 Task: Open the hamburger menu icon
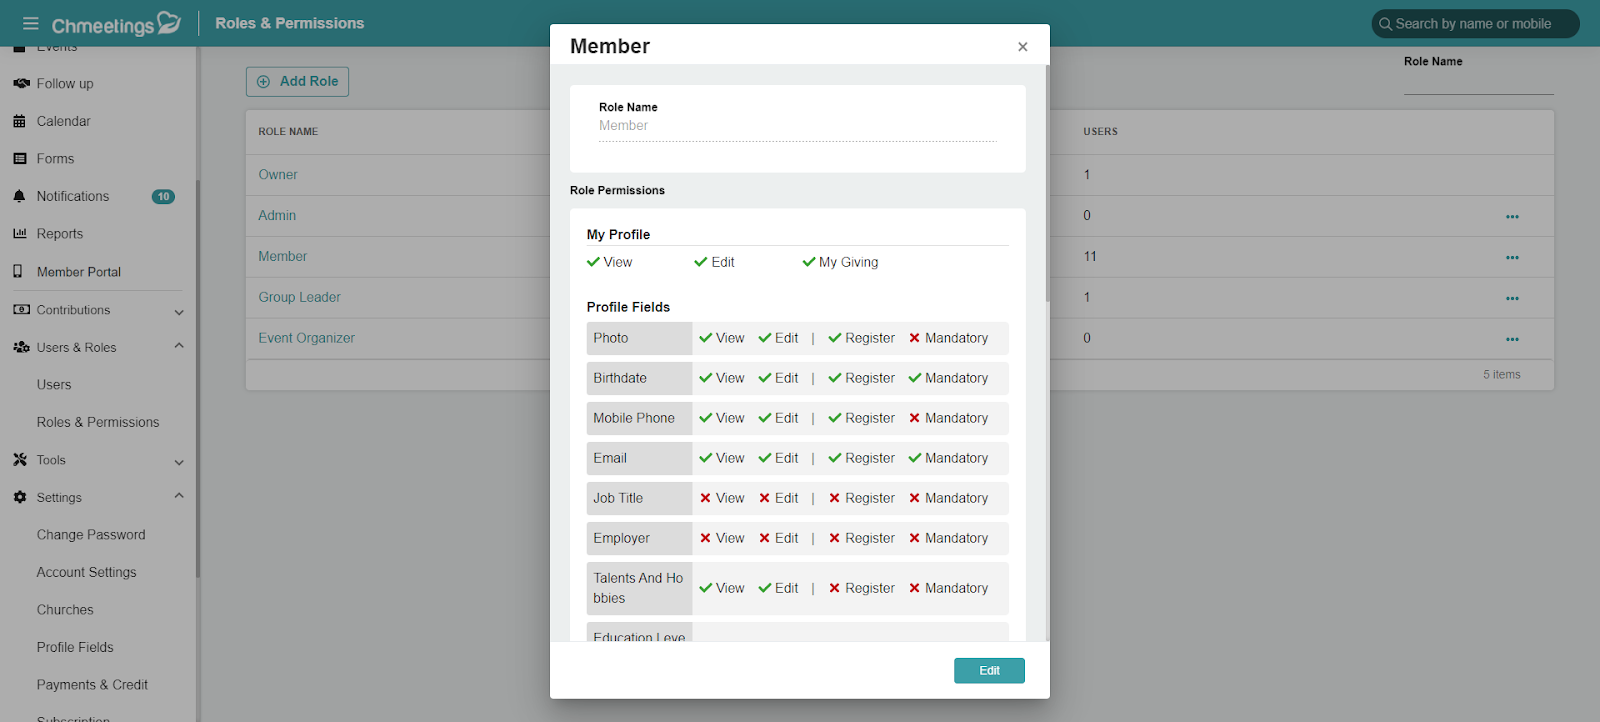coord(31,23)
